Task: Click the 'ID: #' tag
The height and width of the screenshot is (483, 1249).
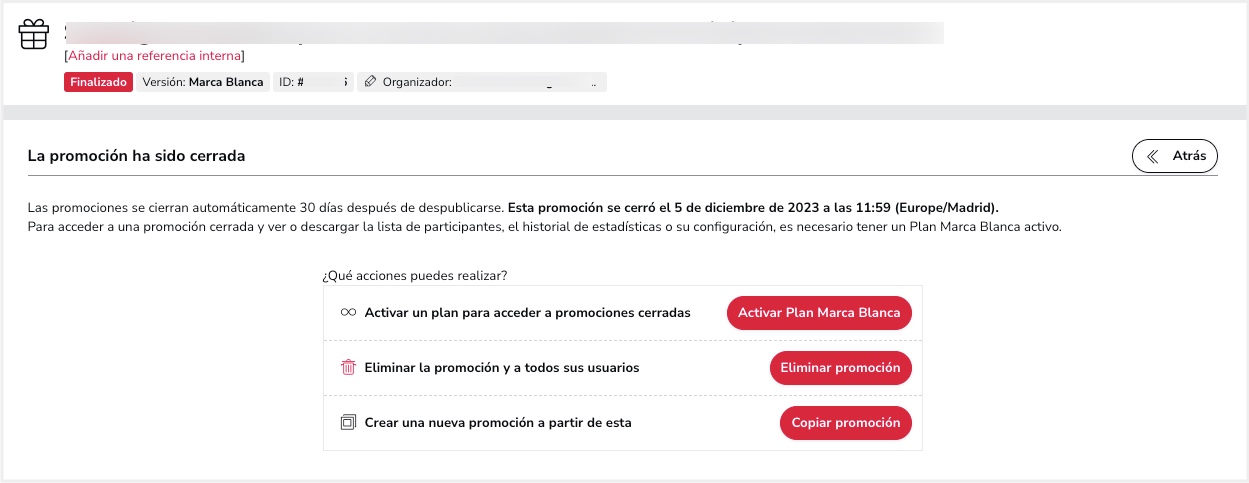Action: point(313,82)
